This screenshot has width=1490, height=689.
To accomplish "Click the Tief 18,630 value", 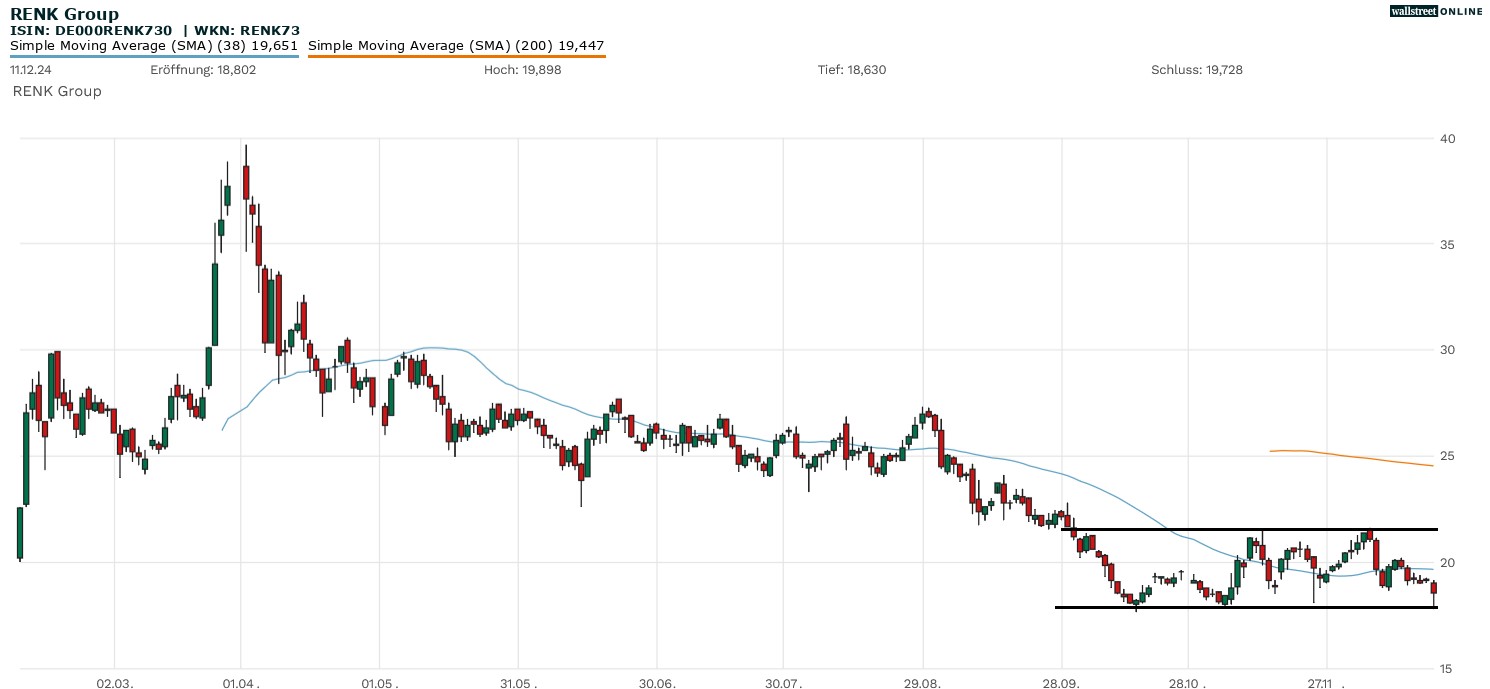I will point(852,70).
